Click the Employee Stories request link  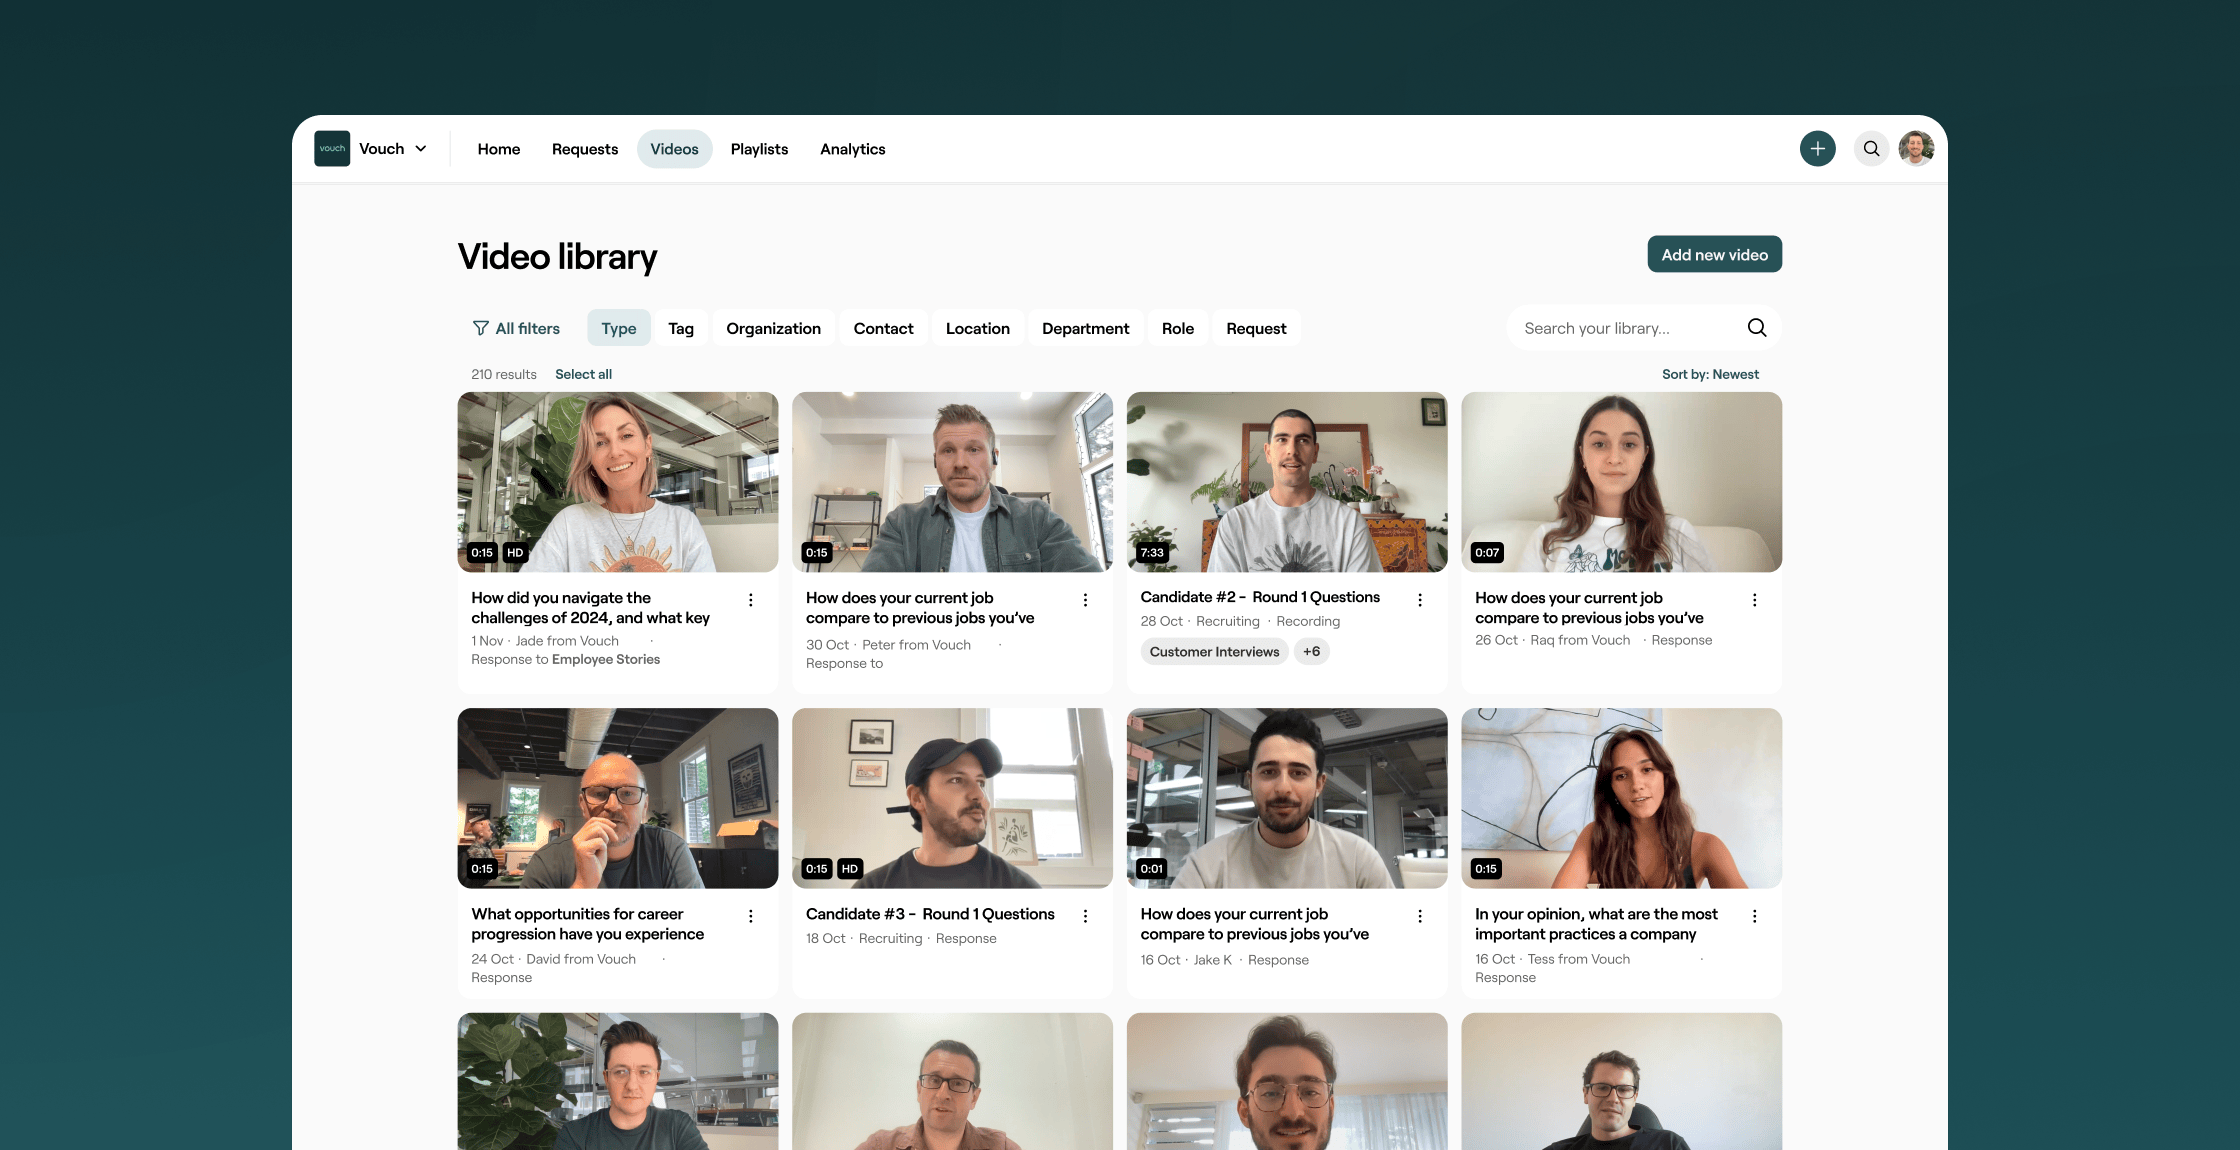606,660
